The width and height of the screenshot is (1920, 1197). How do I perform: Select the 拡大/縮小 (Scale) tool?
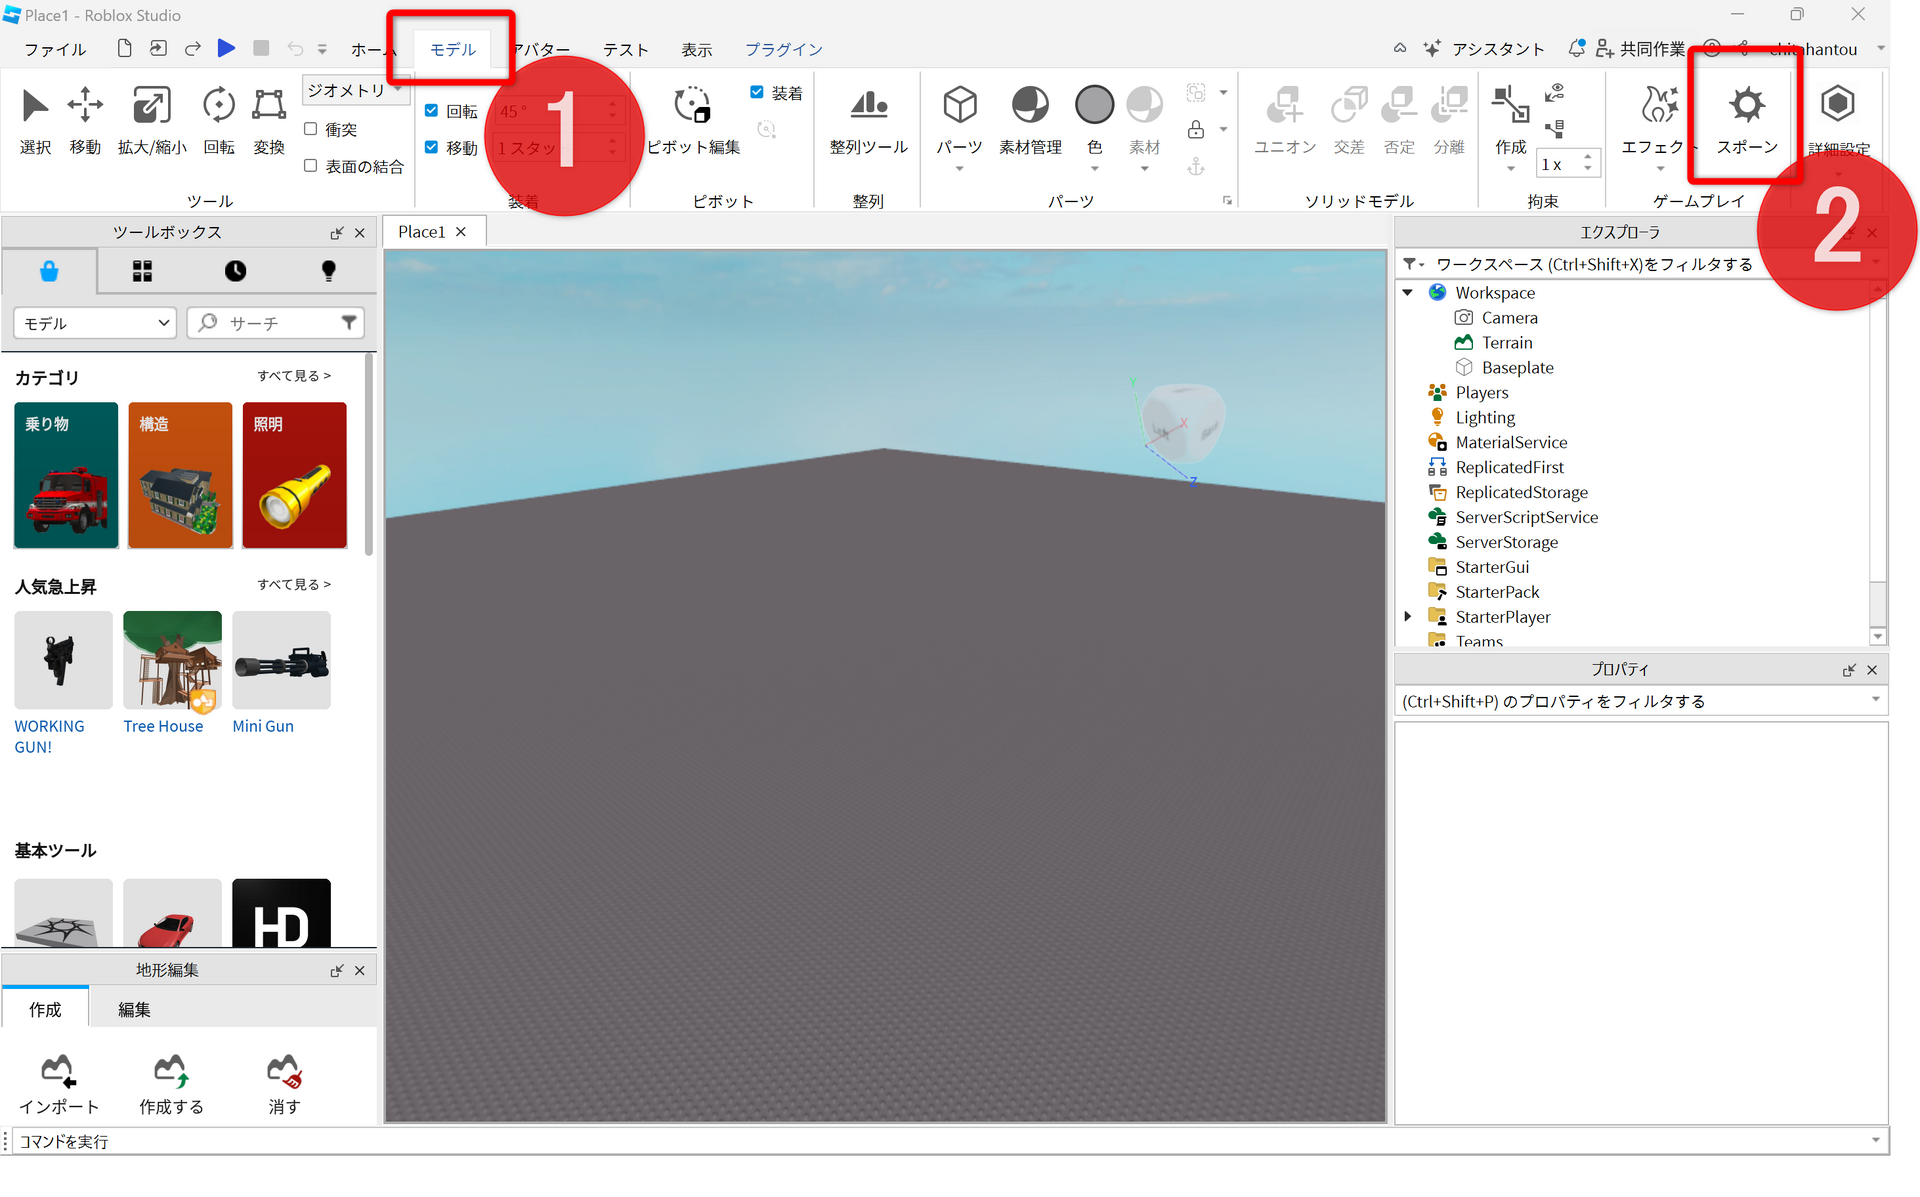coord(151,106)
